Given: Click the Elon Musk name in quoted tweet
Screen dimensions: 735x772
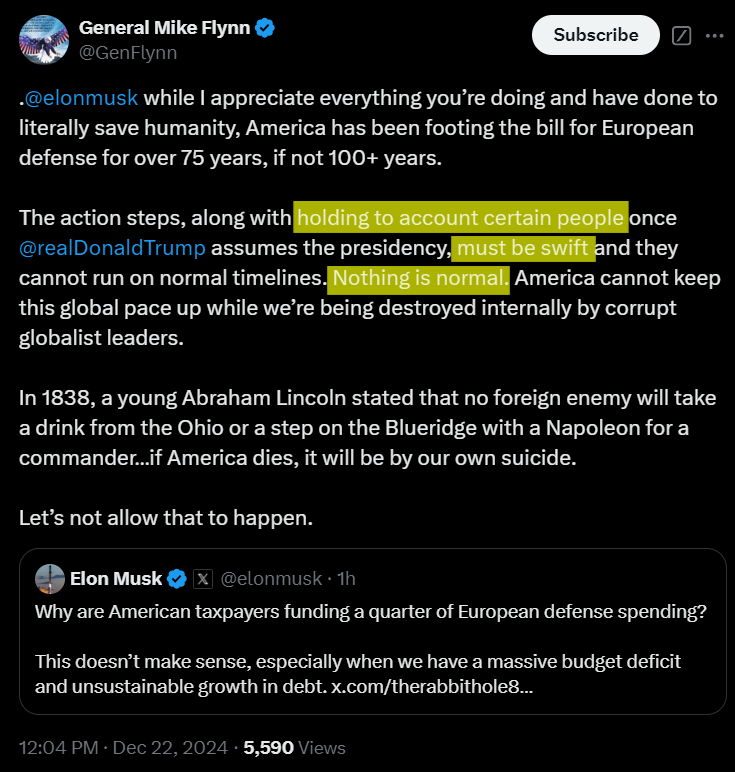Looking at the screenshot, I should click(x=116, y=578).
